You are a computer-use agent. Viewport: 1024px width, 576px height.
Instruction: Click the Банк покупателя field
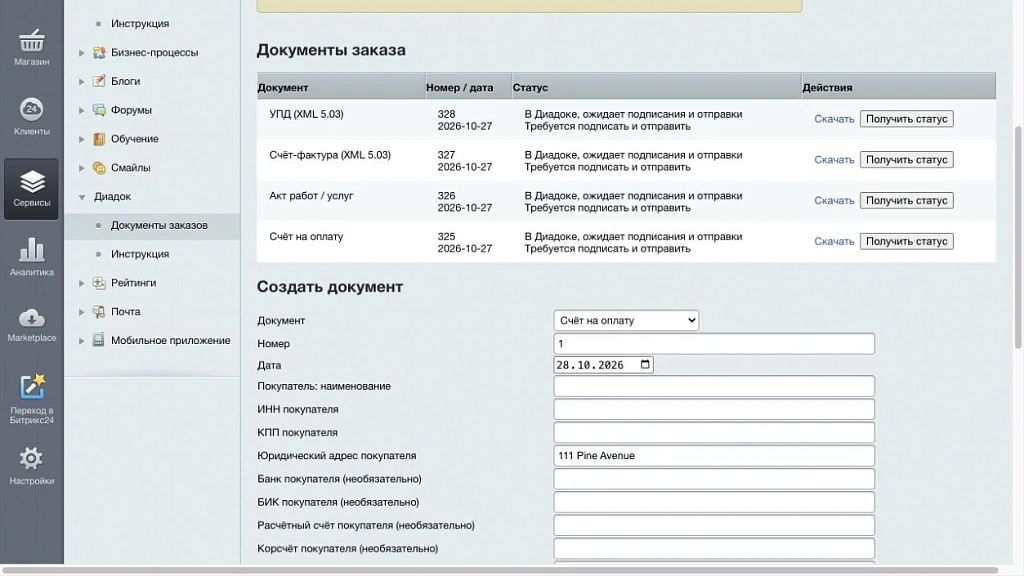(x=714, y=479)
